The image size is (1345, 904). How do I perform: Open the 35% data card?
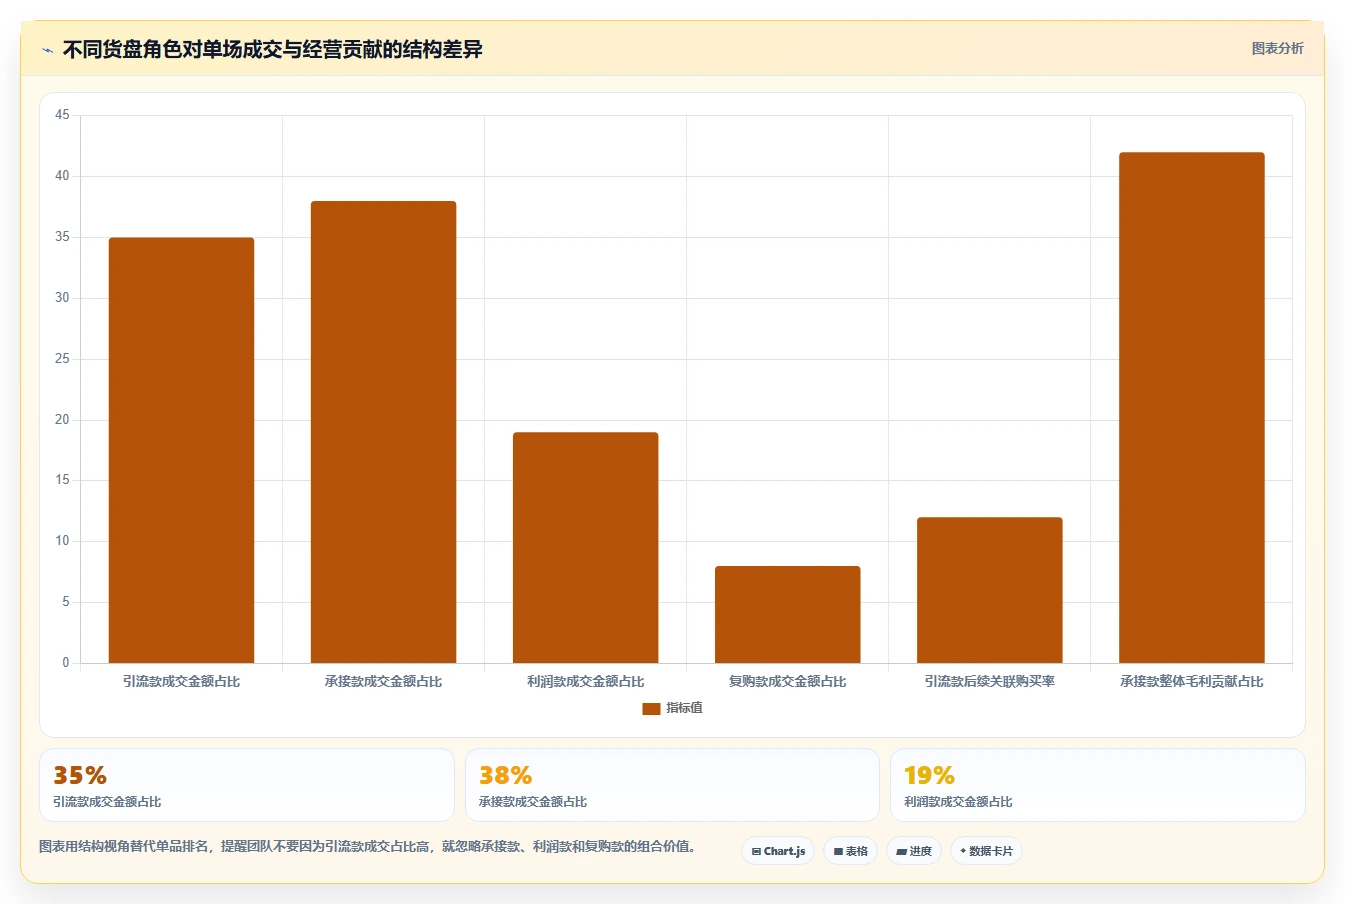(247, 785)
